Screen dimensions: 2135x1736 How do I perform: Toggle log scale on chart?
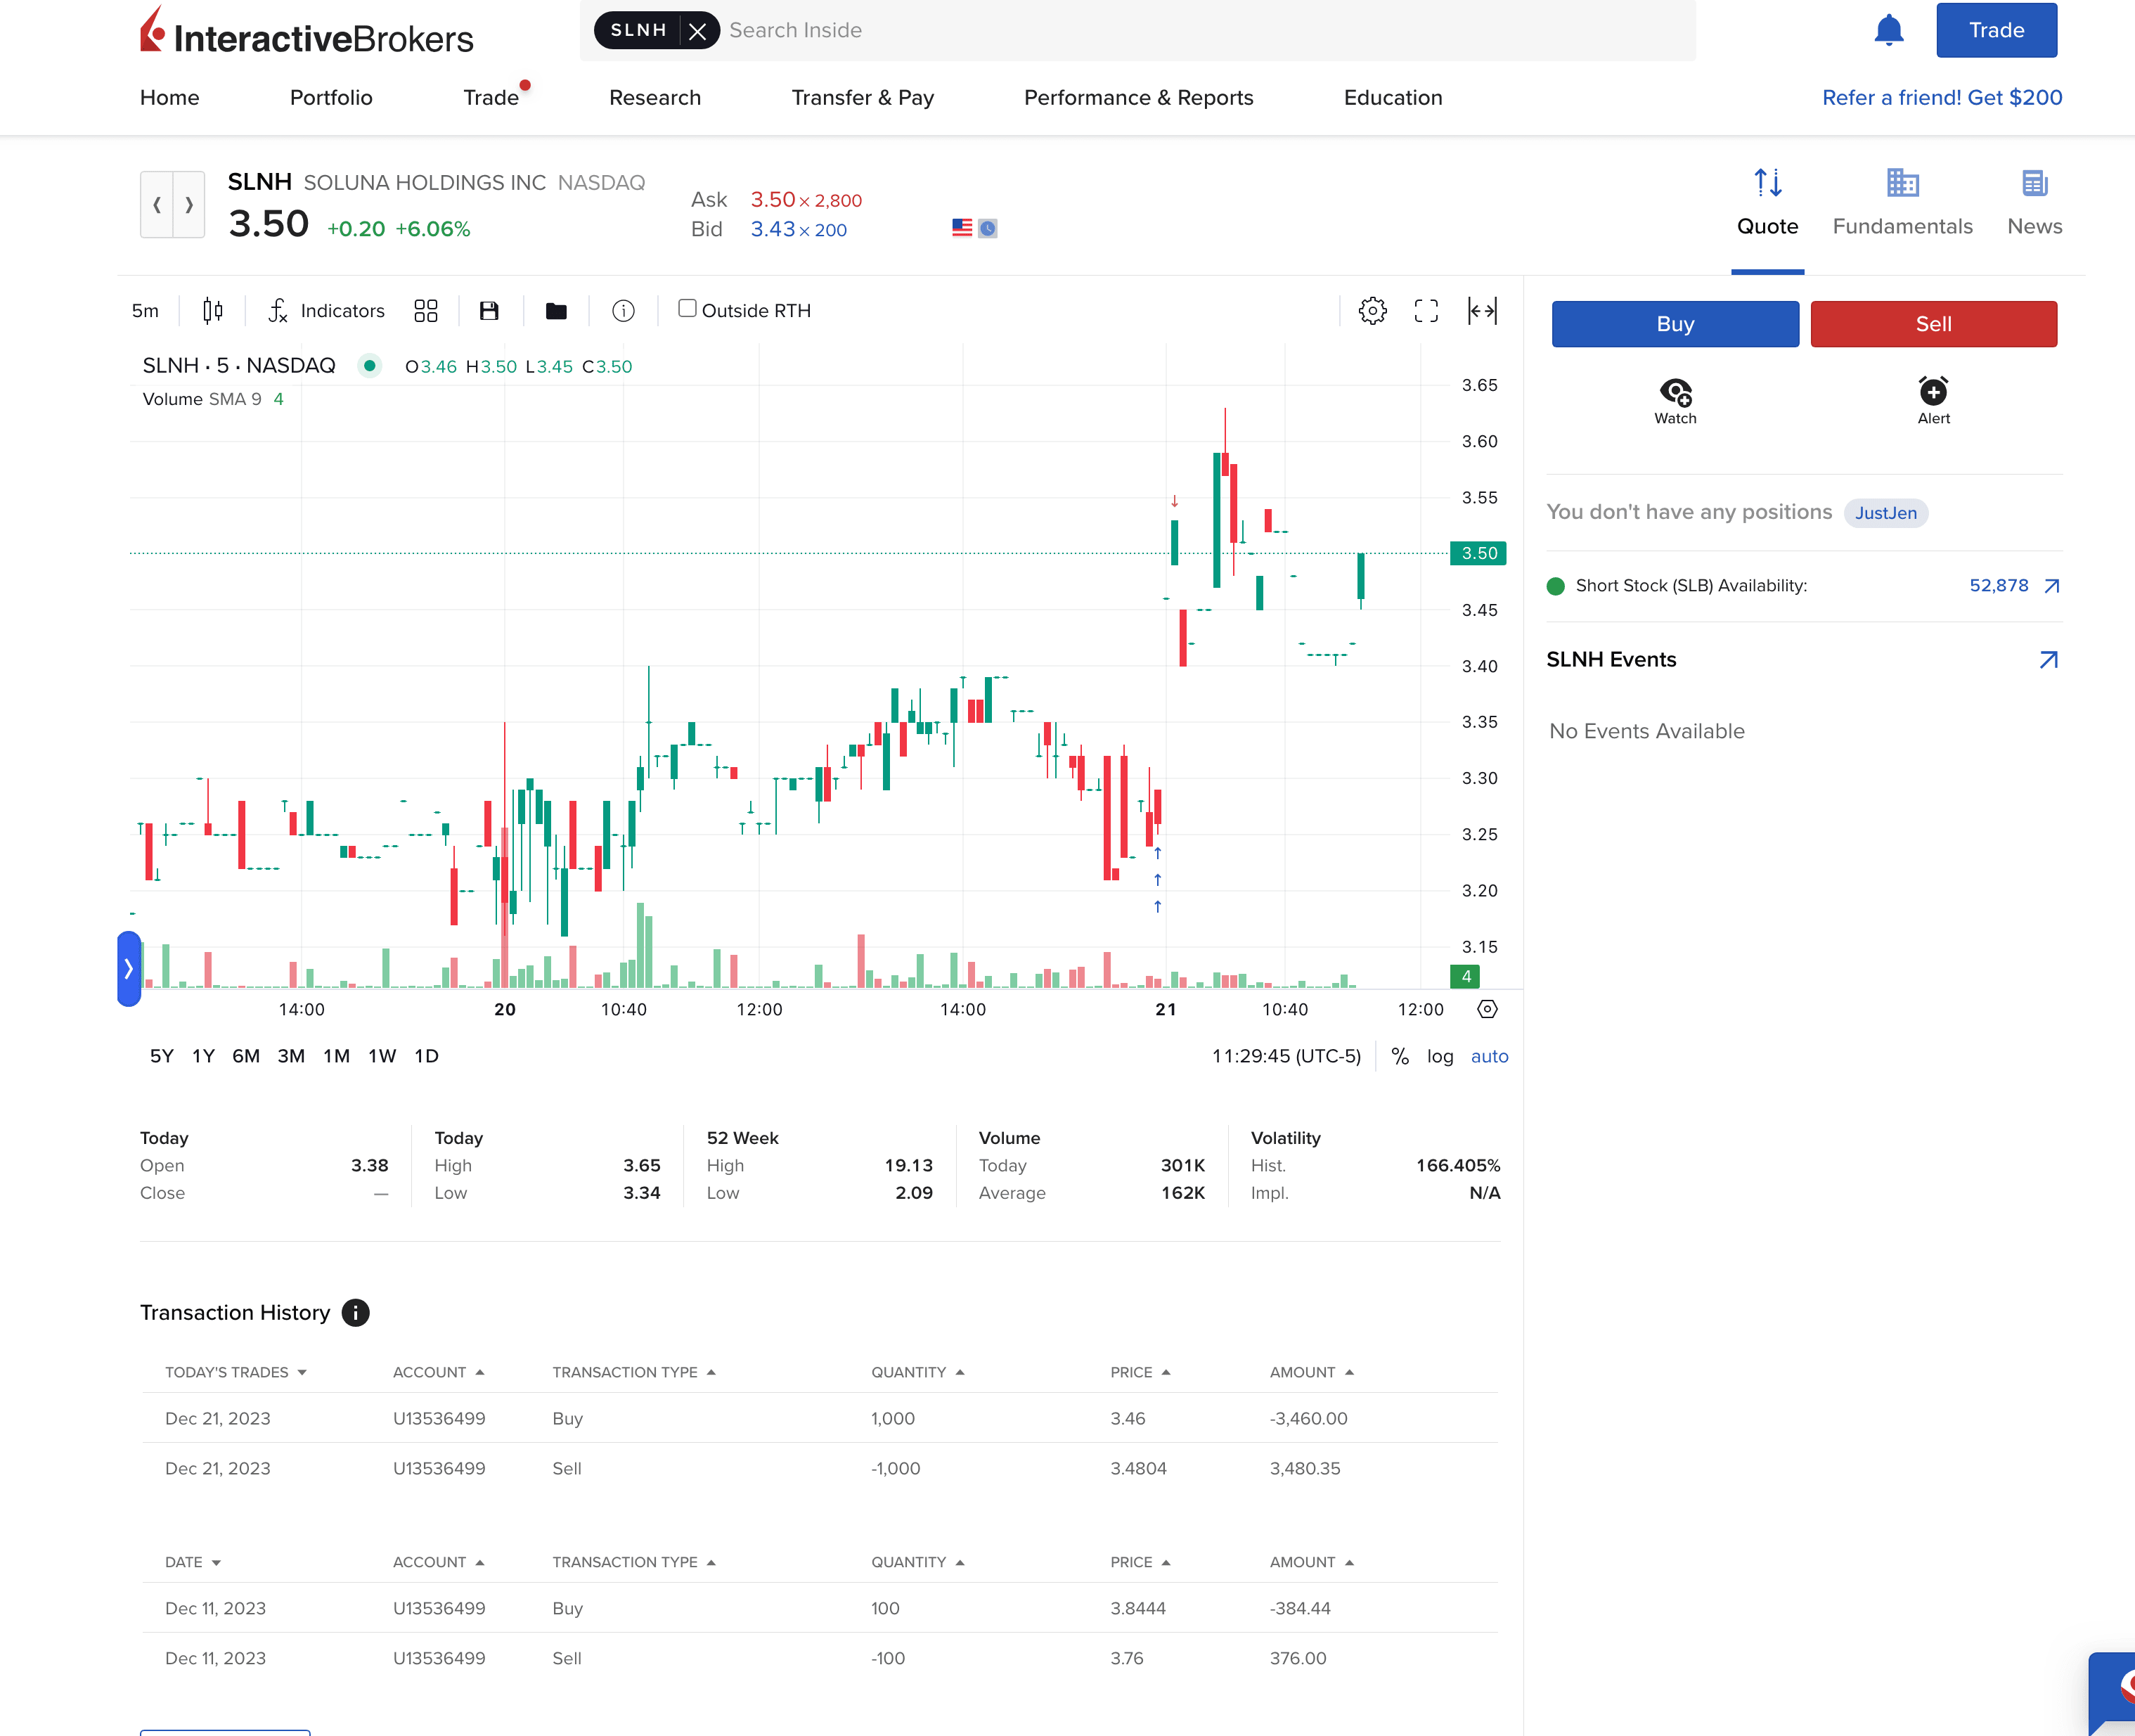click(x=1440, y=1056)
